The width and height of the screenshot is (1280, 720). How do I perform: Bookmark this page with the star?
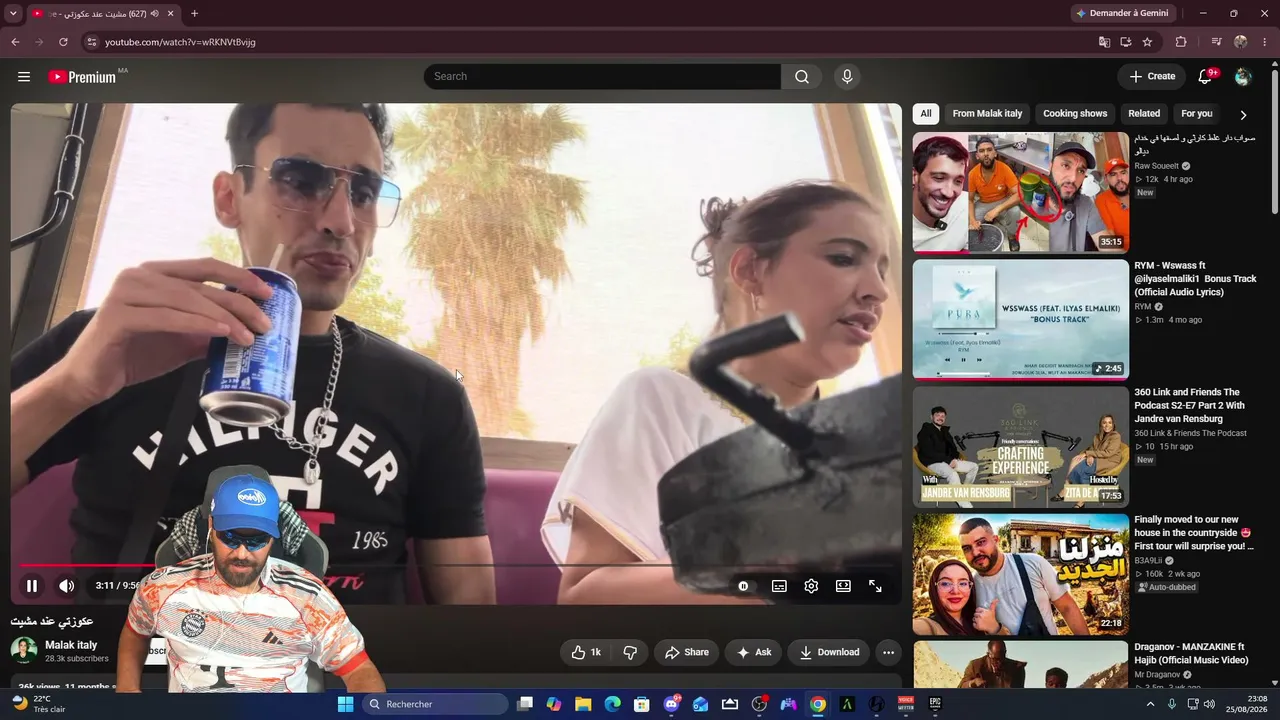[1147, 42]
